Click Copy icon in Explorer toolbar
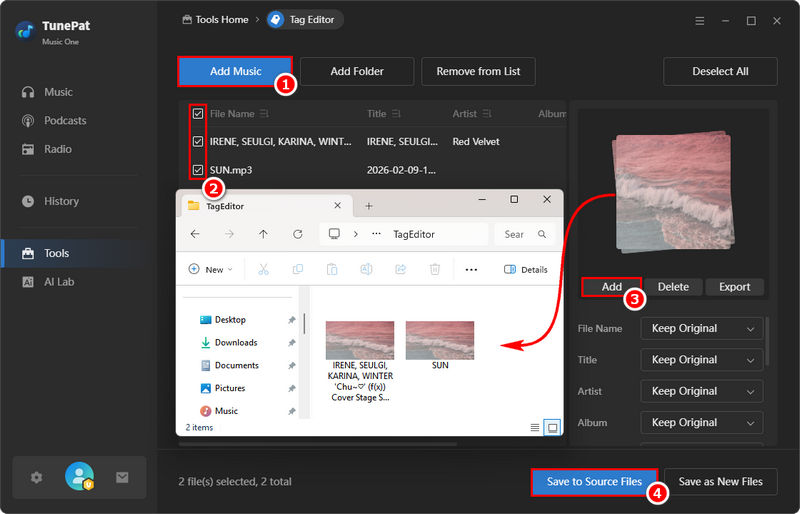 tap(297, 269)
